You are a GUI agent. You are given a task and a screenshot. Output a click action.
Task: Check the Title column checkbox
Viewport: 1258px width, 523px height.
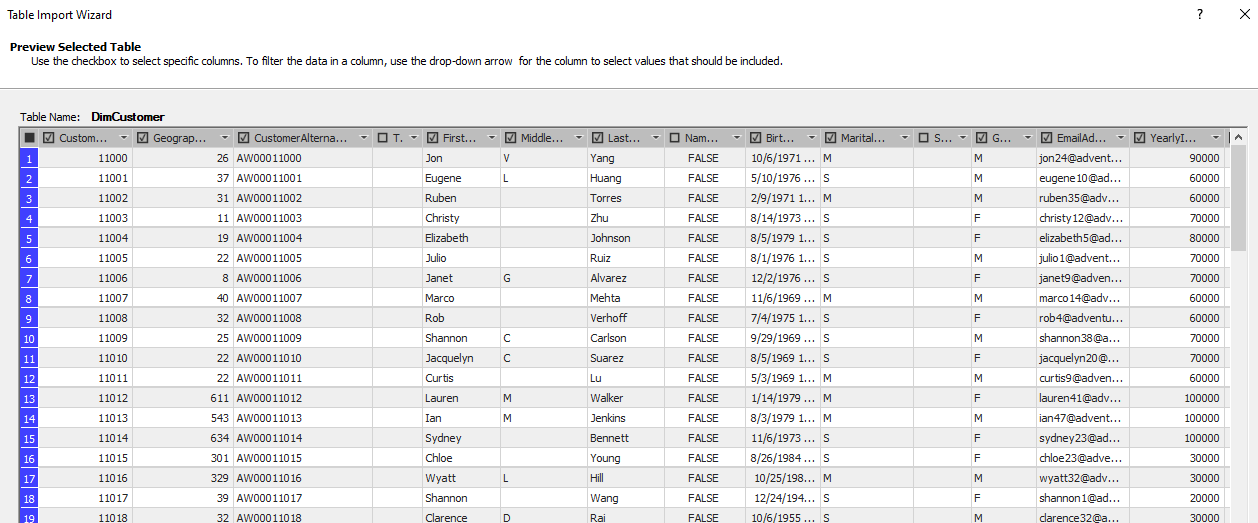tap(382, 138)
